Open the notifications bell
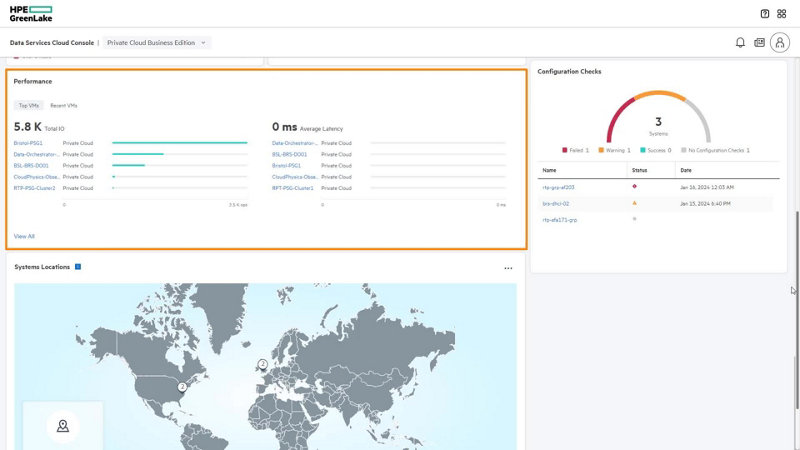Image resolution: width=800 pixels, height=450 pixels. tap(740, 42)
